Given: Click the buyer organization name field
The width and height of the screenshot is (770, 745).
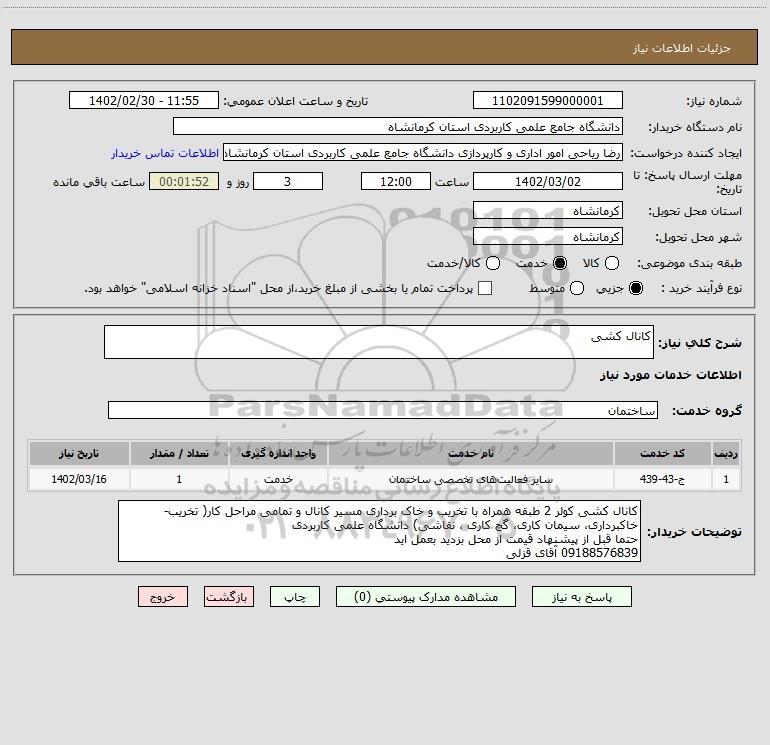Looking at the screenshot, I should 398,127.
